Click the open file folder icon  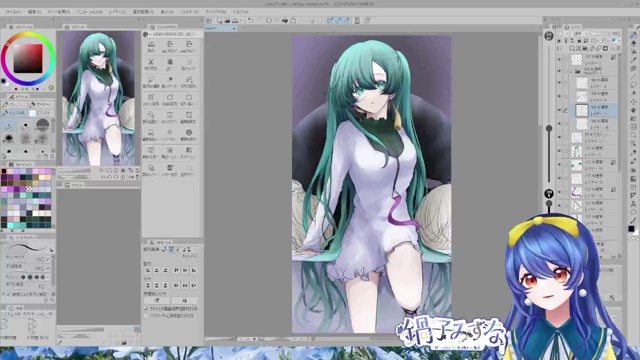coord(227,20)
